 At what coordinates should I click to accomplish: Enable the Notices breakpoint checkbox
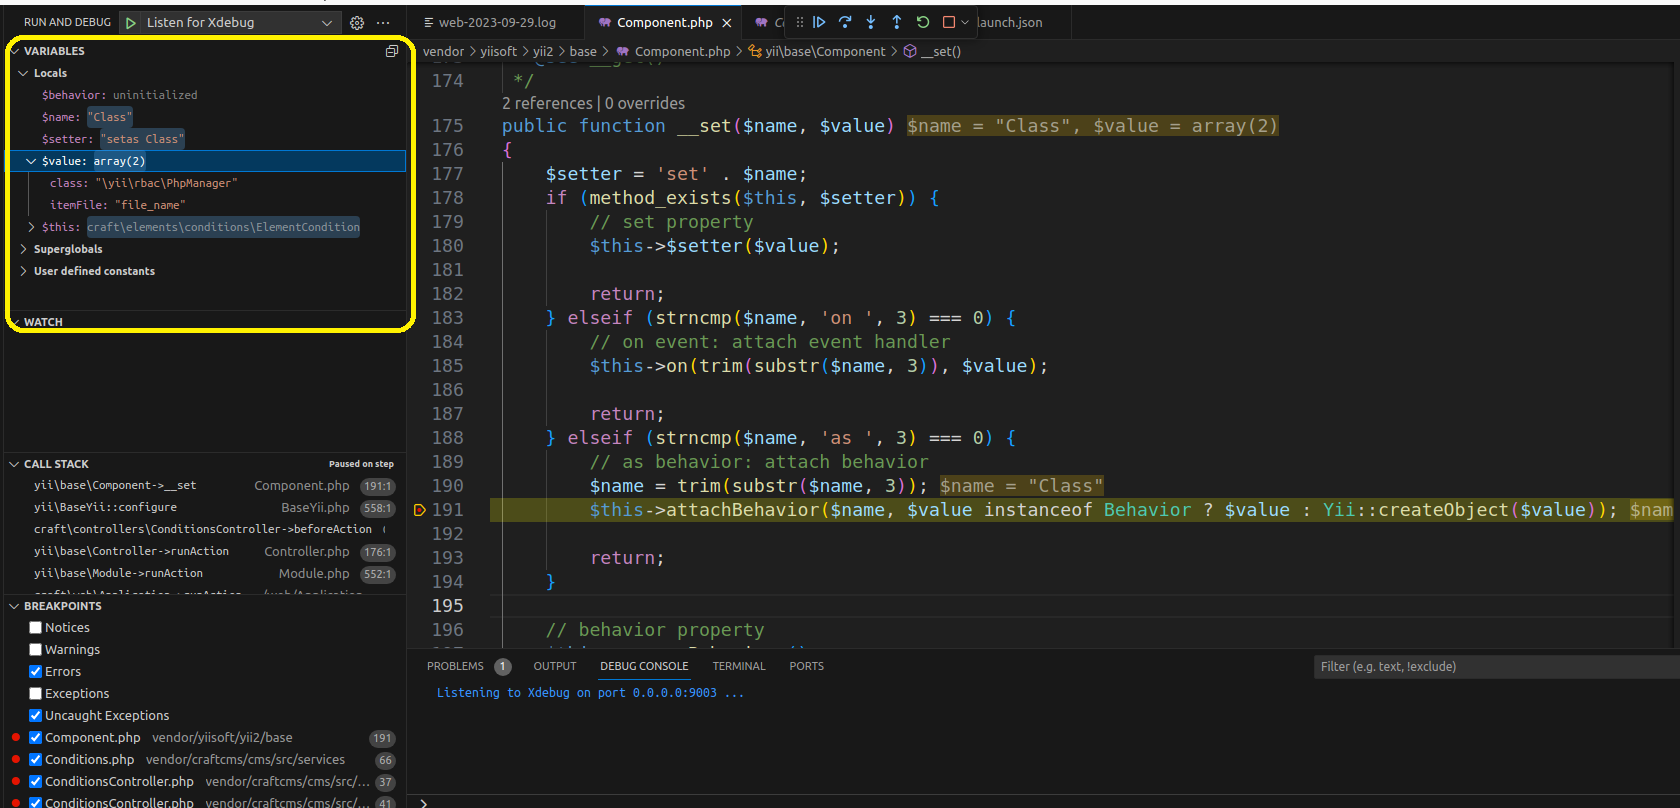click(36, 627)
